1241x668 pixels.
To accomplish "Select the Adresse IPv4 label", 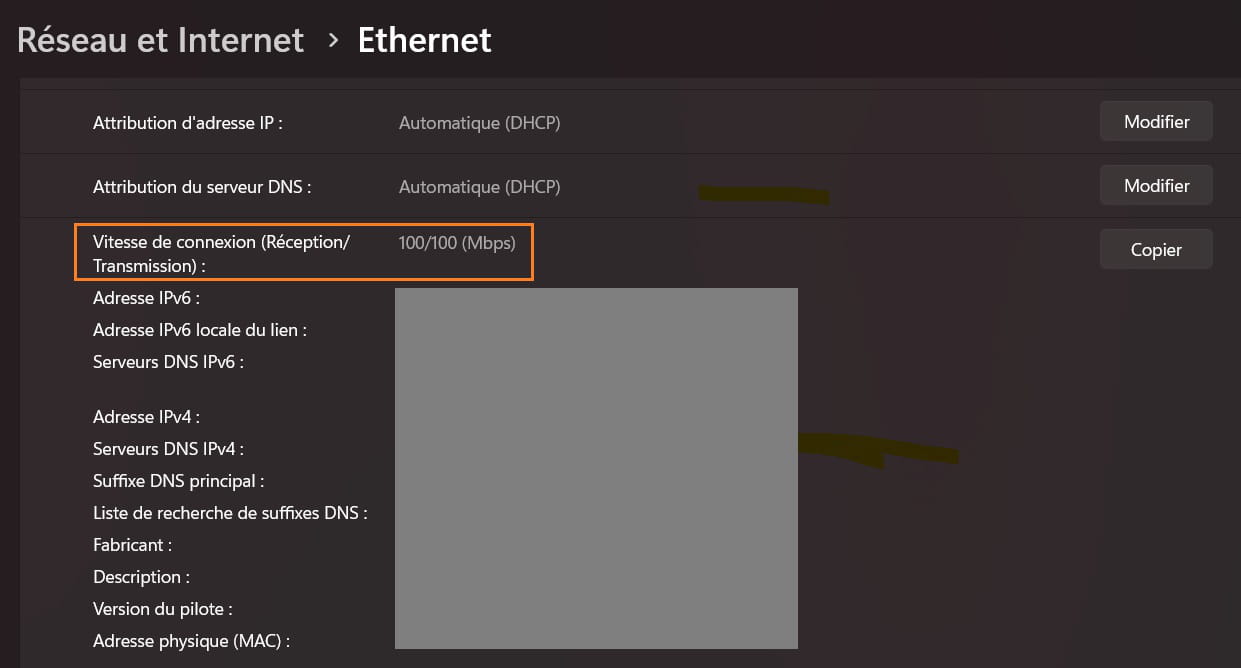I will pos(147,417).
